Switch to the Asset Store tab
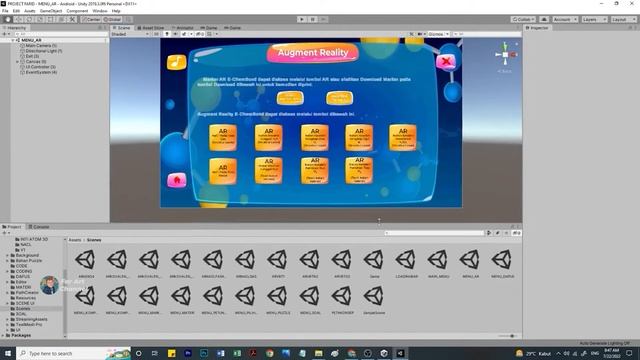Image resolution: width=640 pixels, height=360 pixels. pyautogui.click(x=151, y=28)
